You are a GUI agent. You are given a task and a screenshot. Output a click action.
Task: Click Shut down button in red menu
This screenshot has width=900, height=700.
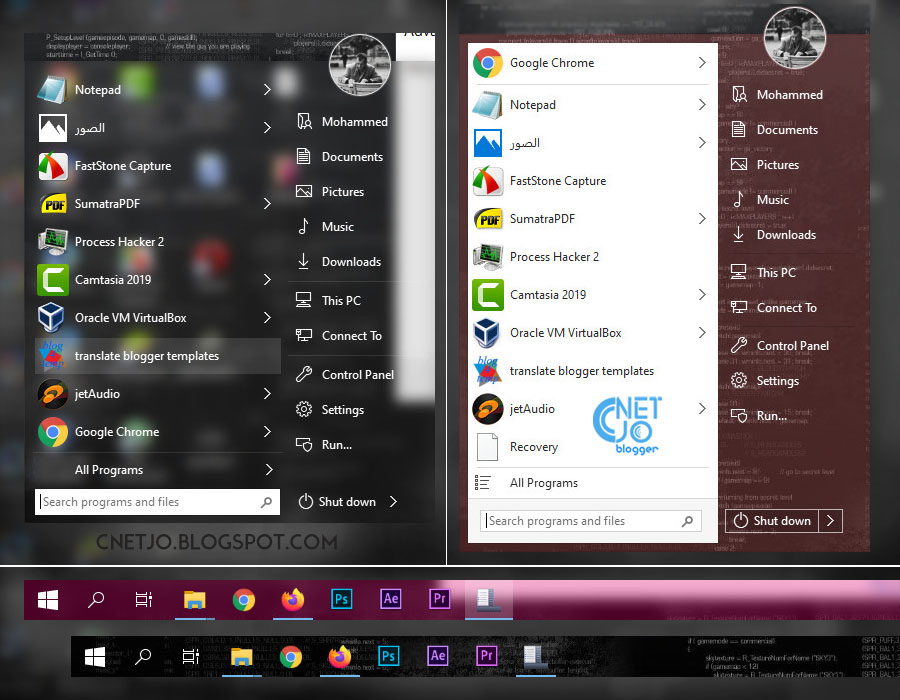[773, 521]
